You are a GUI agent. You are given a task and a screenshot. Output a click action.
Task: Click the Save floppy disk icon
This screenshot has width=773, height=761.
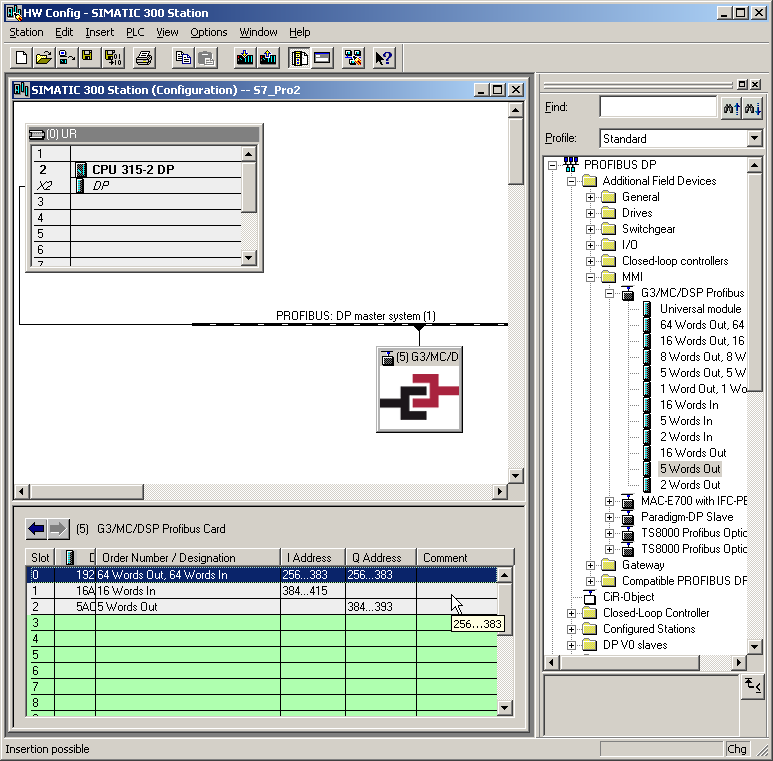(x=88, y=58)
